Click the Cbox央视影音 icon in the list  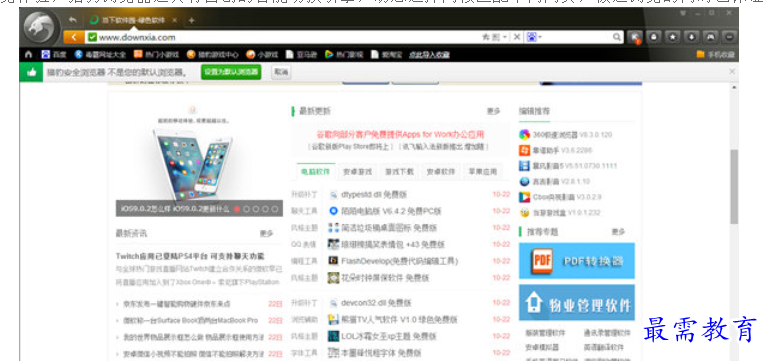pos(524,197)
